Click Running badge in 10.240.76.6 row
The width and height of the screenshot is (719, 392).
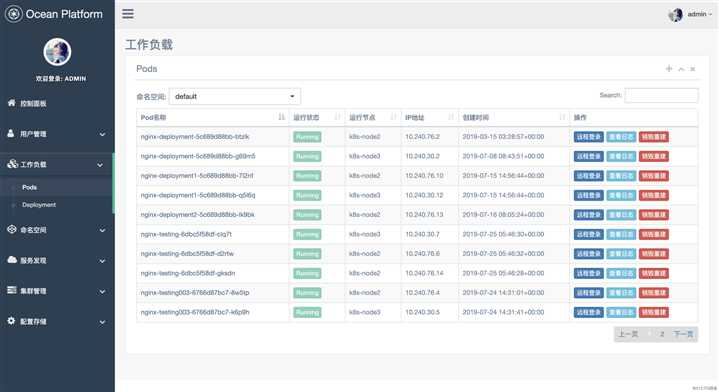click(x=307, y=254)
